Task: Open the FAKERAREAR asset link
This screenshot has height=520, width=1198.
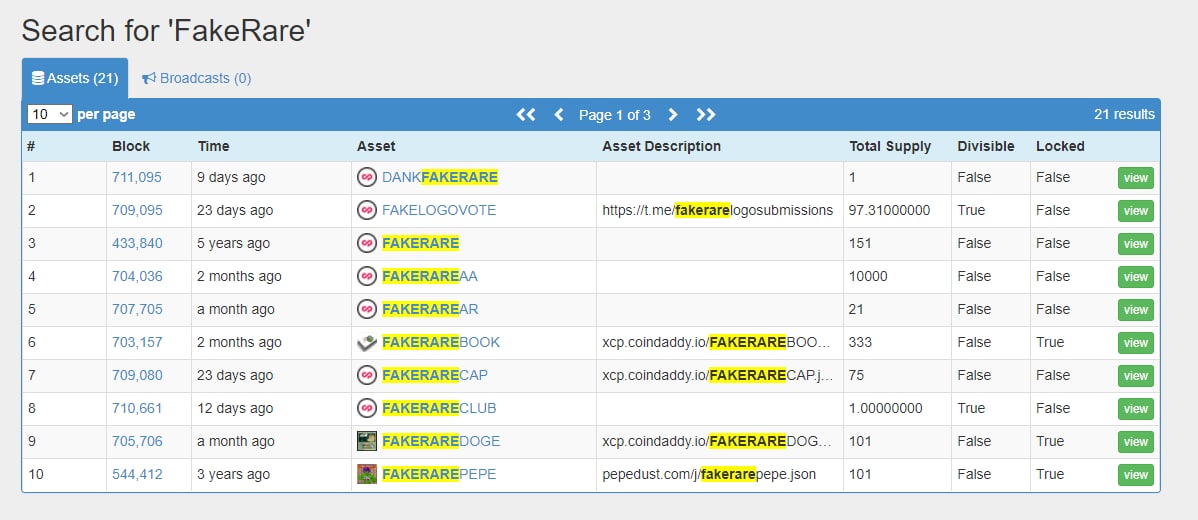Action: point(430,309)
